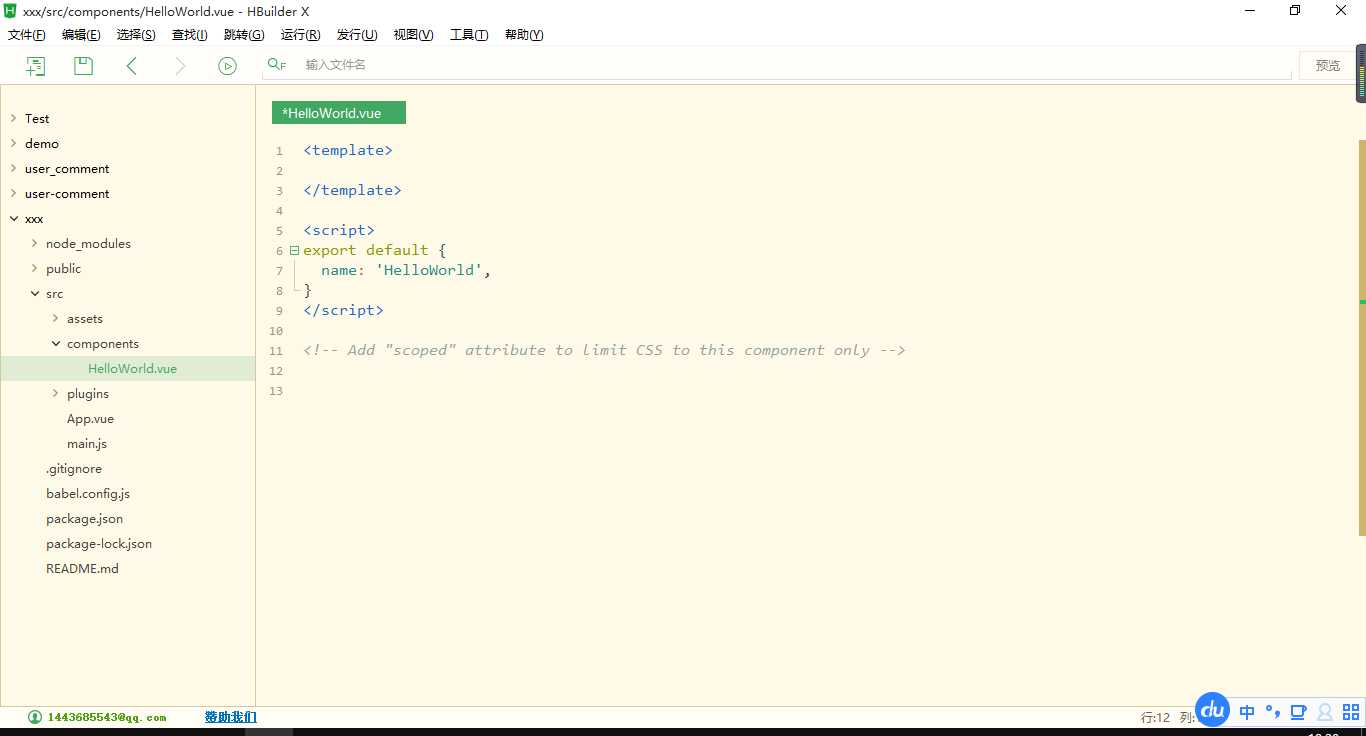Click the new file toolbar icon
This screenshot has width=1366, height=736.
(36, 66)
